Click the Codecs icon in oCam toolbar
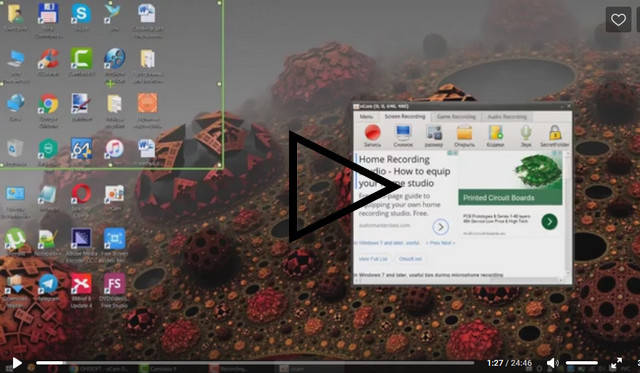The height and width of the screenshot is (373, 640). click(x=496, y=133)
